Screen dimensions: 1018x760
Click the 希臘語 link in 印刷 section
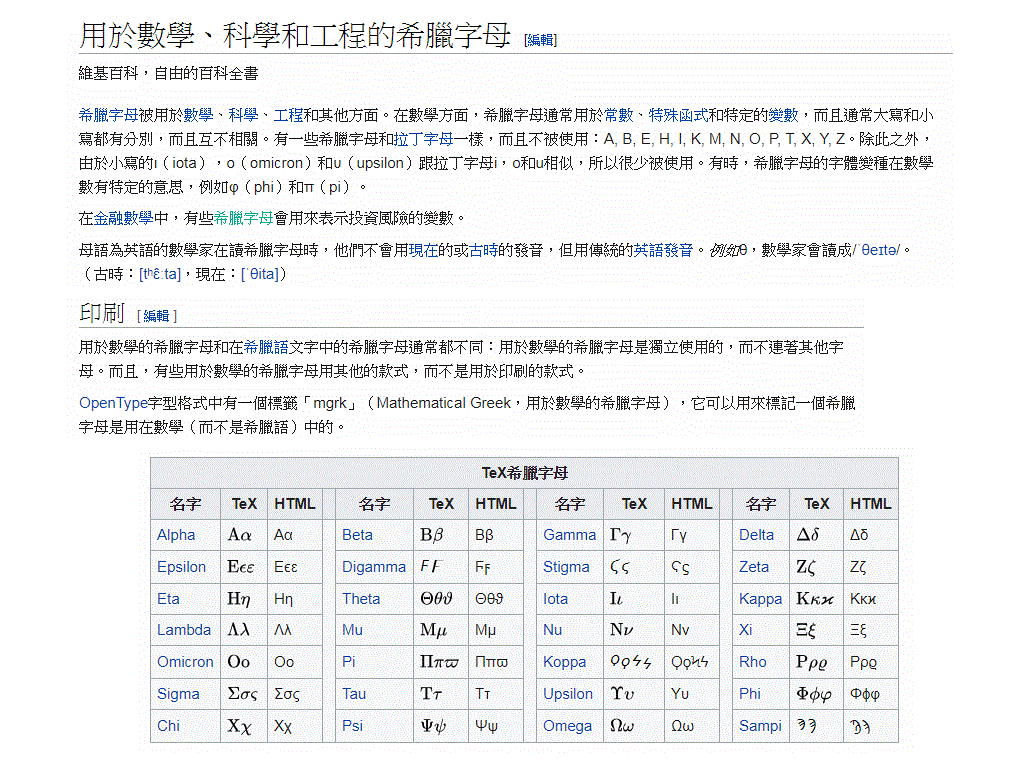pyautogui.click(x=266, y=347)
